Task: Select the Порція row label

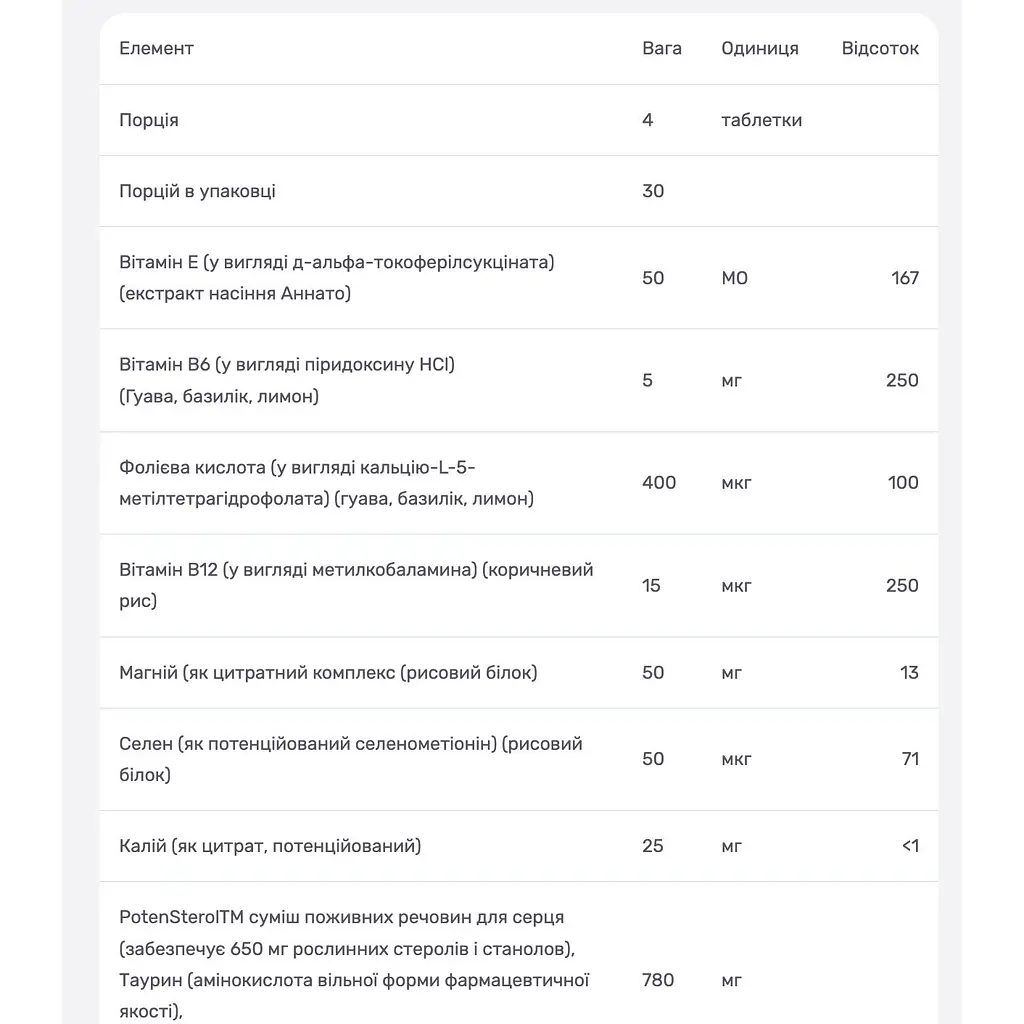Action: pos(148,120)
